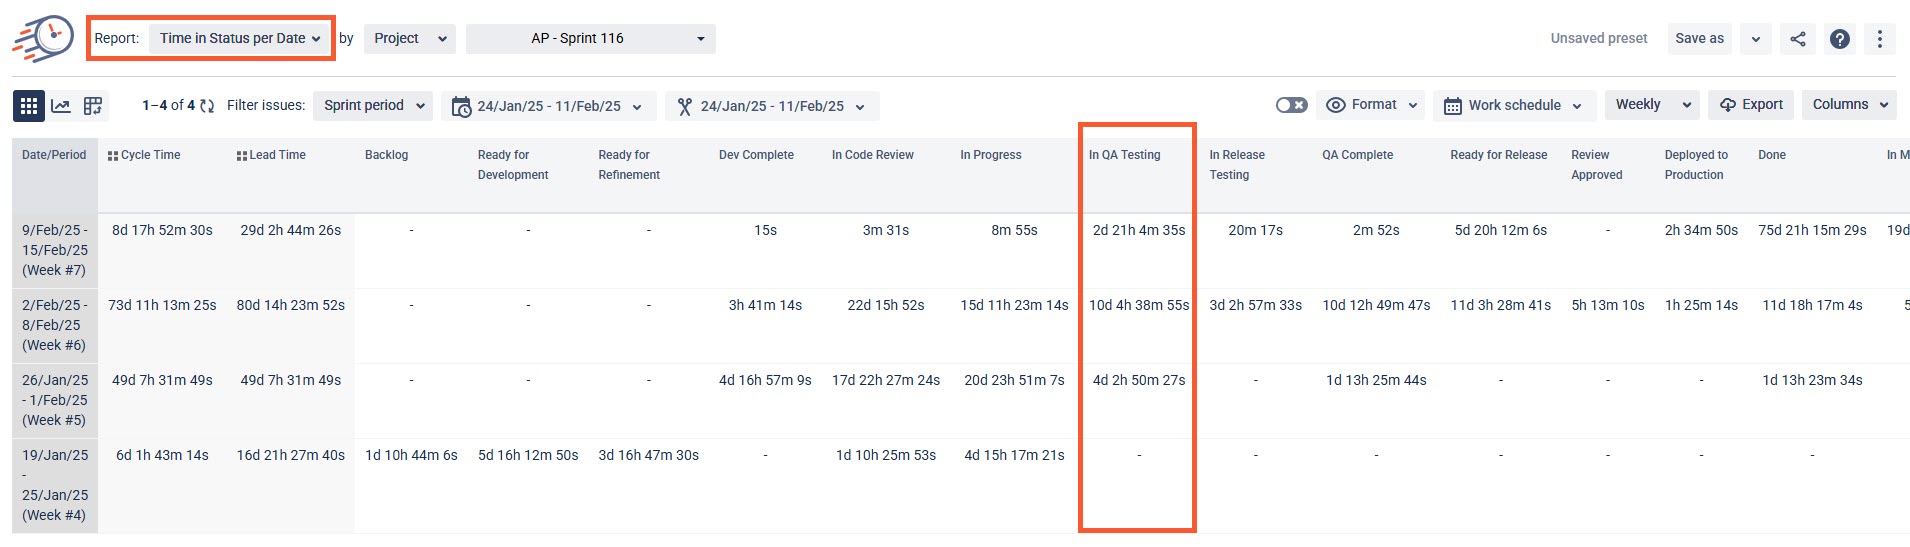Screen dimensions: 1910x547
Task: Open the AP - Sprint 116 dropdown
Action: 590,38
